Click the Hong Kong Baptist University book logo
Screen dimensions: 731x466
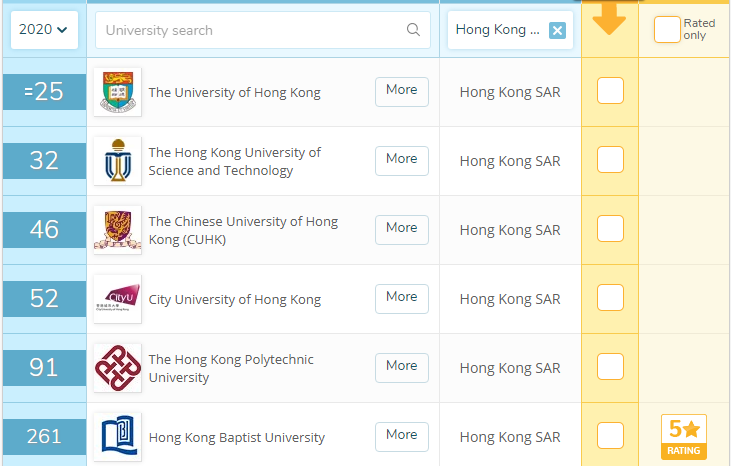click(x=117, y=437)
